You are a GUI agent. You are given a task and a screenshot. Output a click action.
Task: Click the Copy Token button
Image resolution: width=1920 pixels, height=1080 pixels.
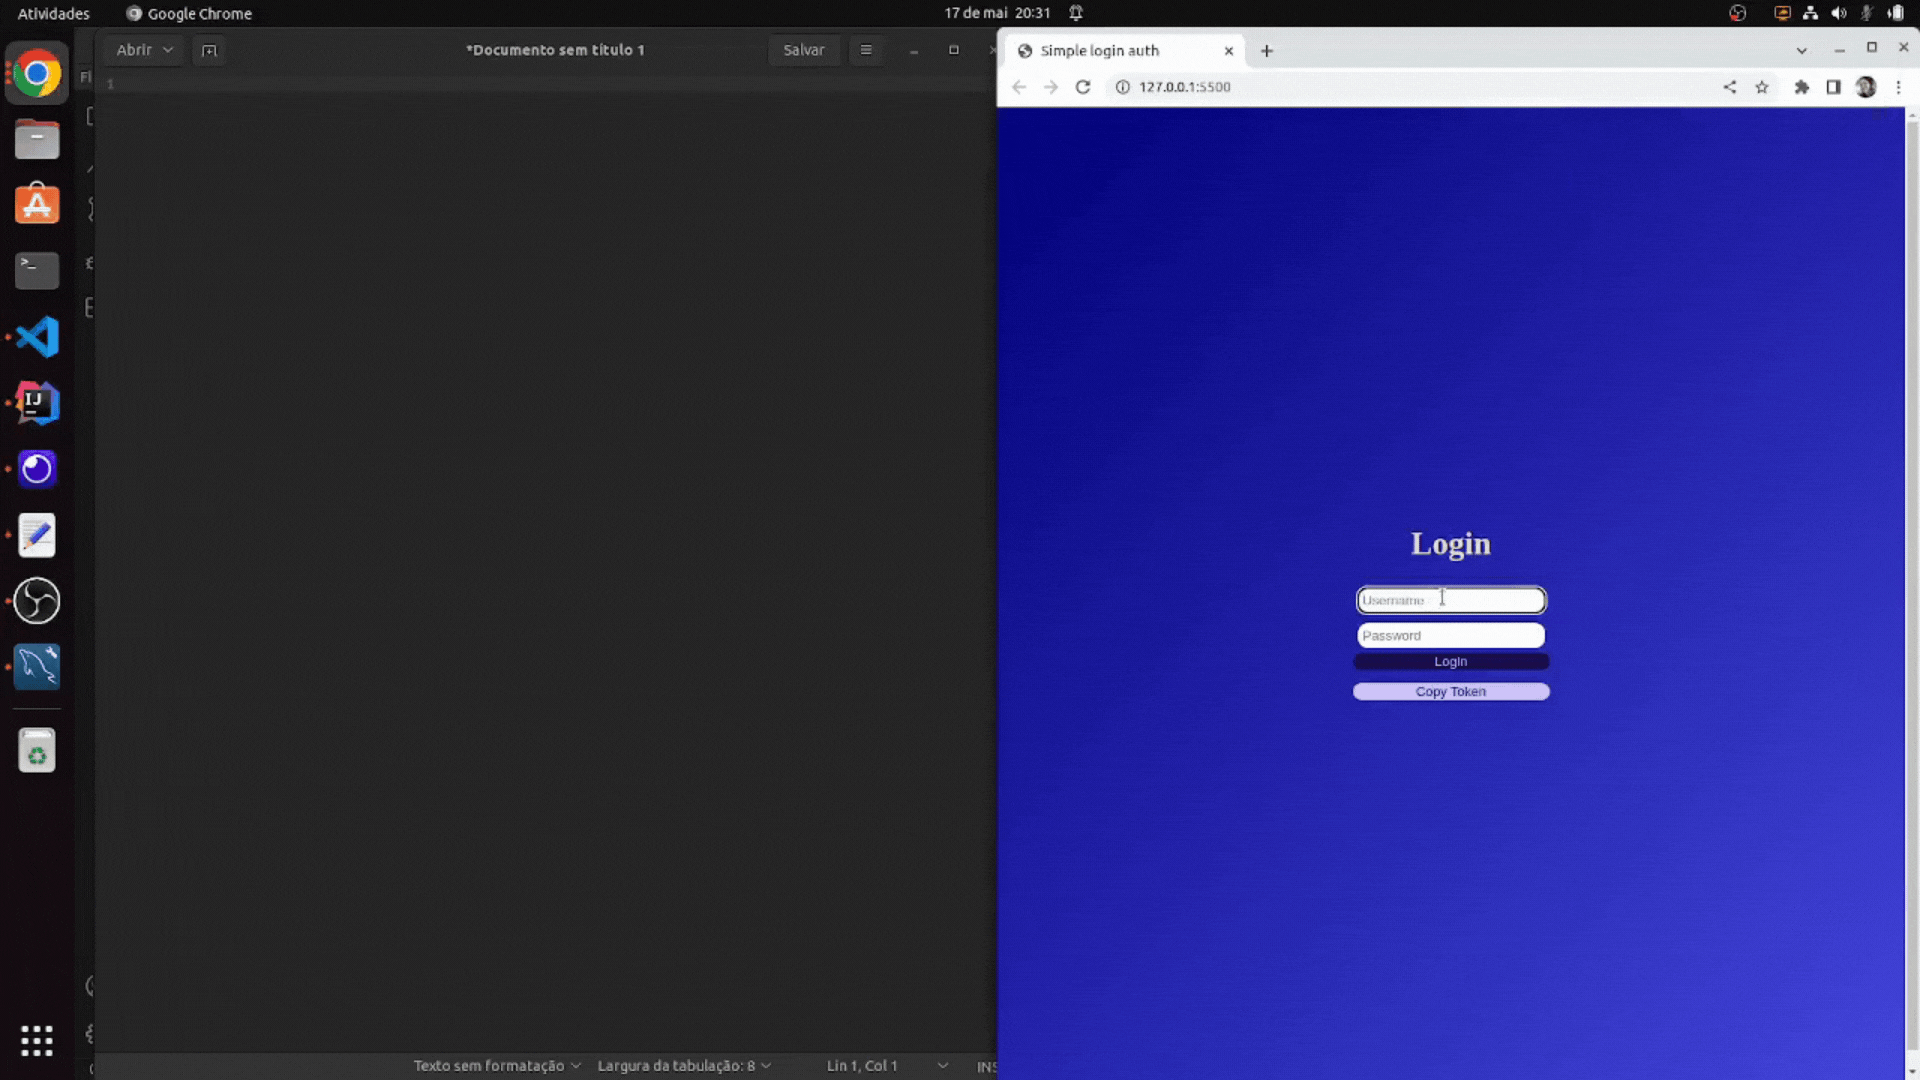(1450, 692)
